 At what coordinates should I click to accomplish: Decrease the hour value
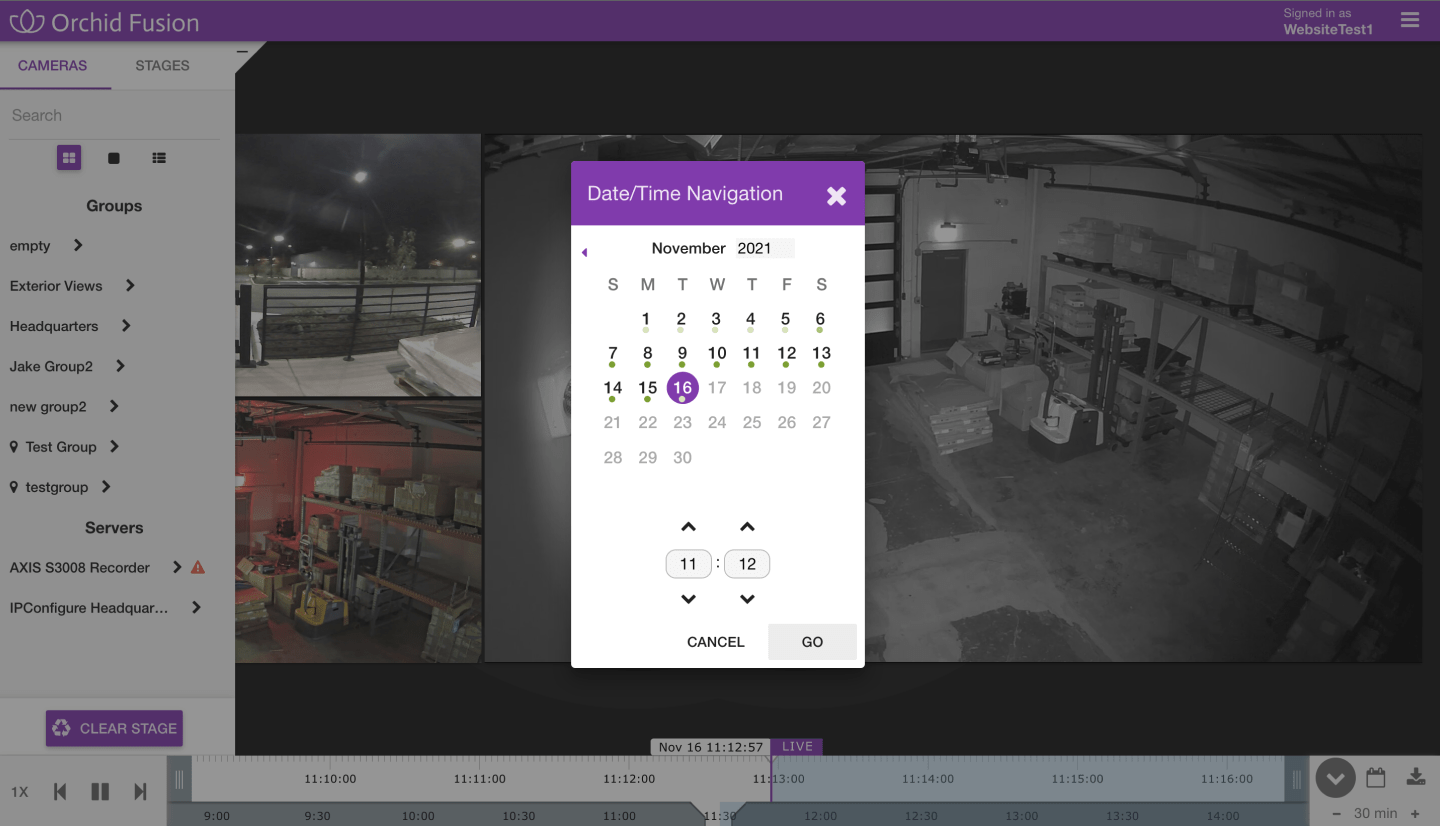tap(688, 599)
